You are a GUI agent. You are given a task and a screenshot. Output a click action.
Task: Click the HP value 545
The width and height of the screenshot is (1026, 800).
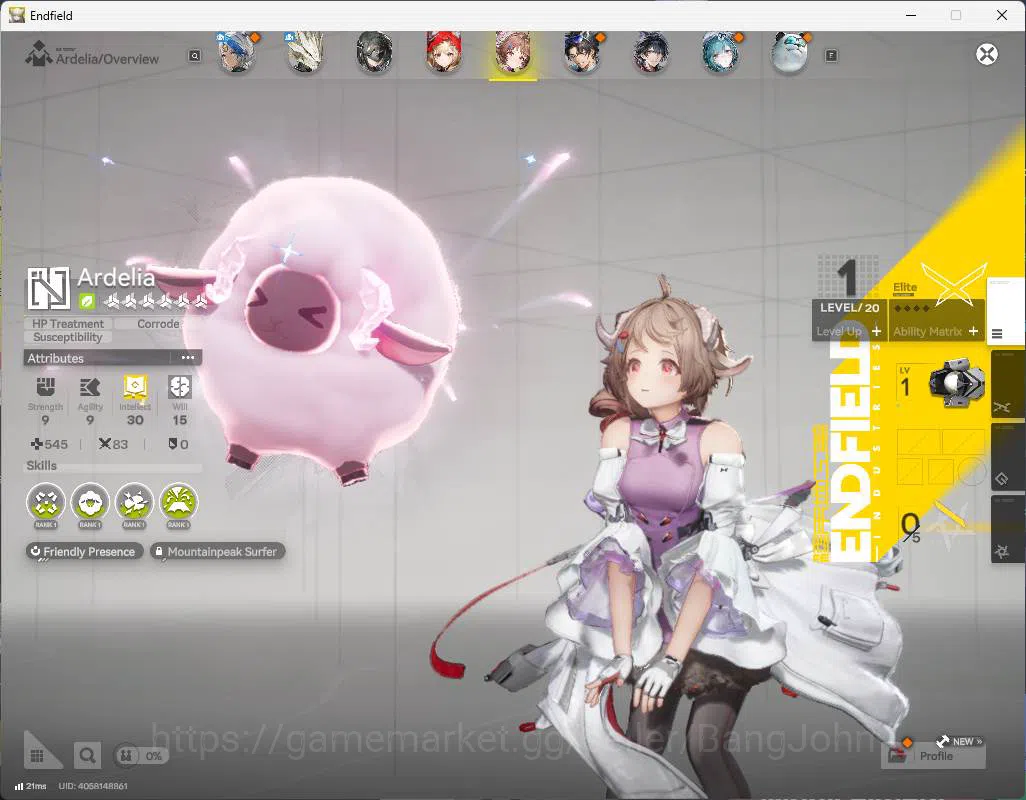coord(50,444)
